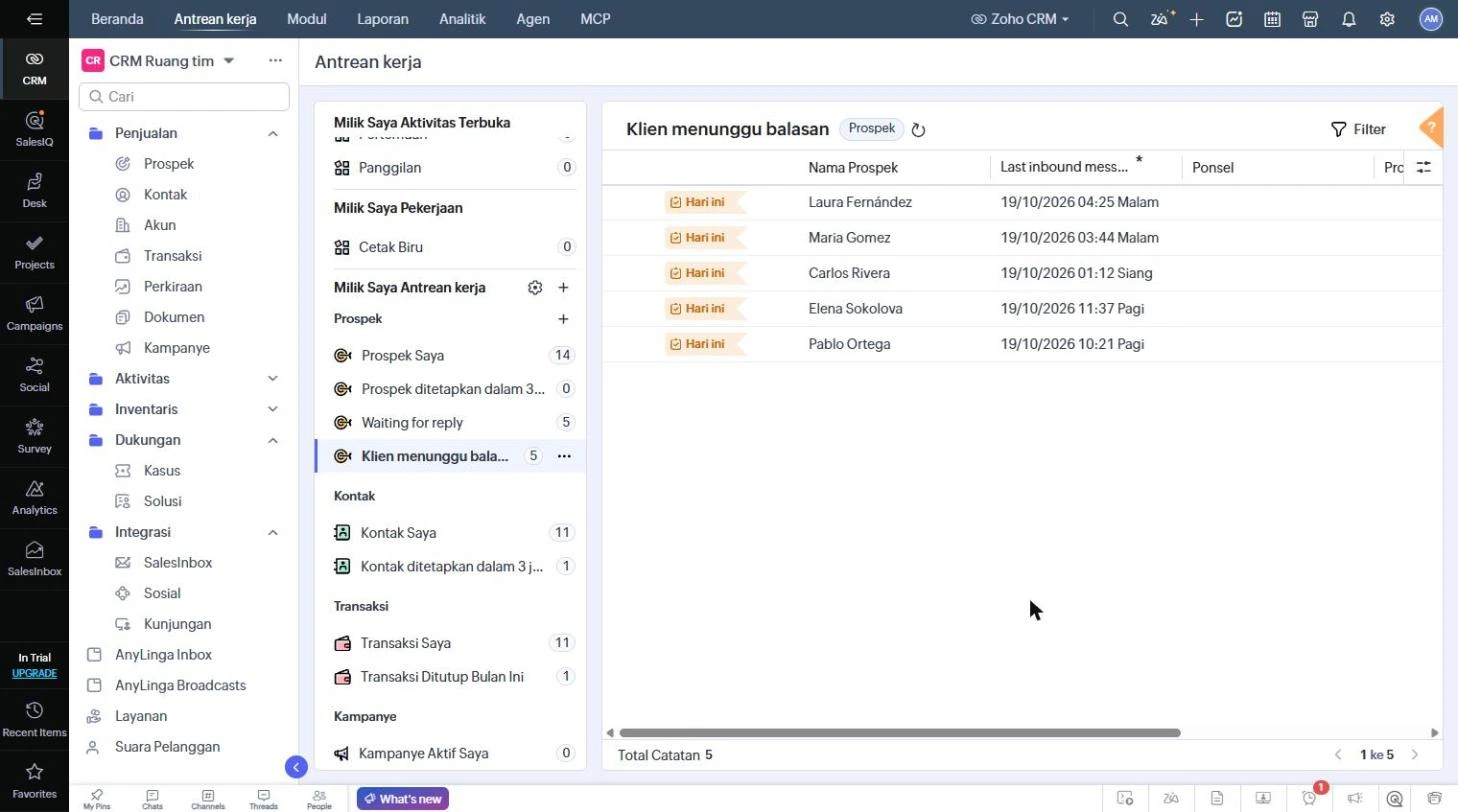The height and width of the screenshot is (812, 1458).
Task: Open Desk from the left rail
Action: (x=34, y=190)
